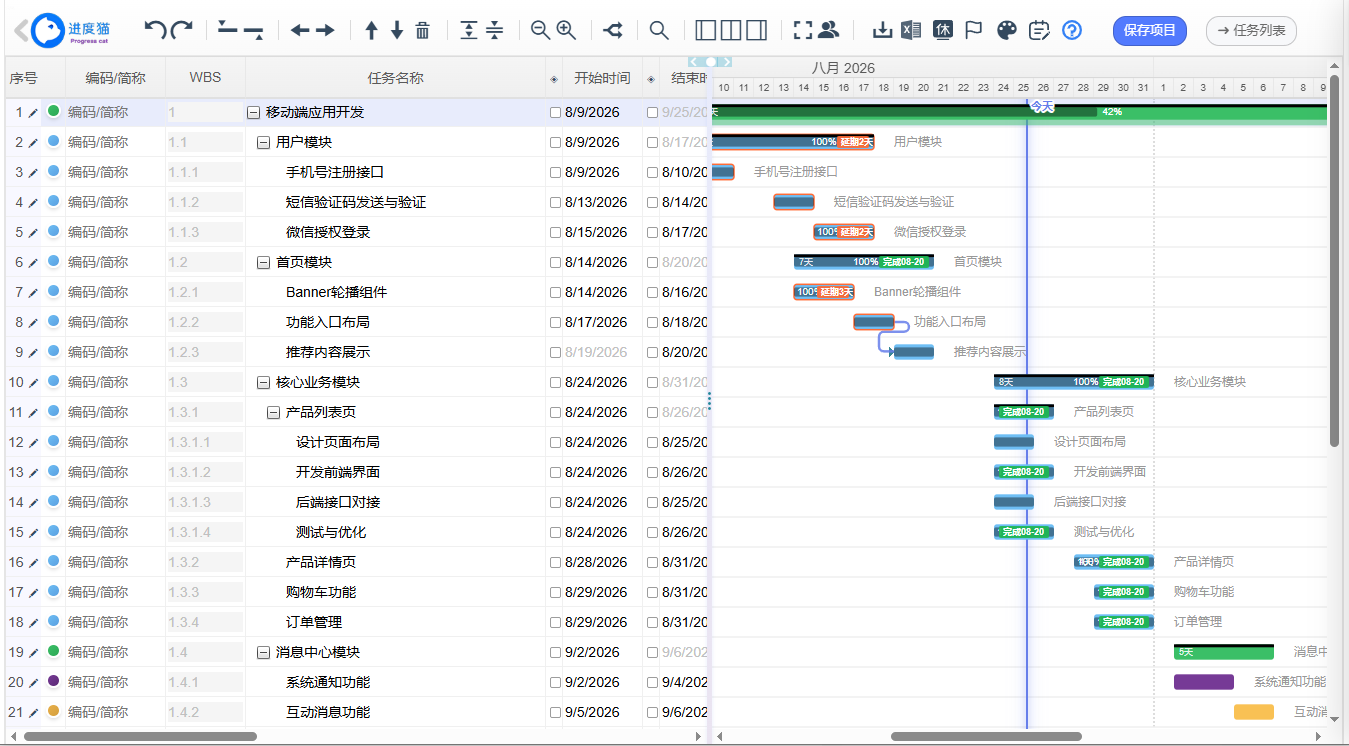Open the calendar notes icon
The width and height of the screenshot is (1349, 746).
click(x=1039, y=30)
